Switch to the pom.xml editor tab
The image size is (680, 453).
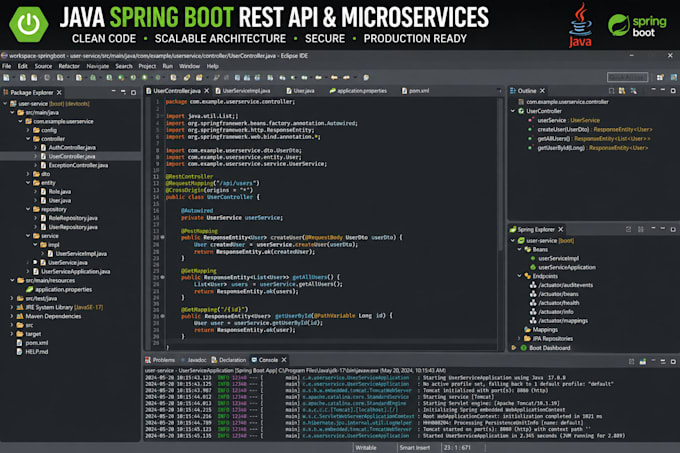415,91
